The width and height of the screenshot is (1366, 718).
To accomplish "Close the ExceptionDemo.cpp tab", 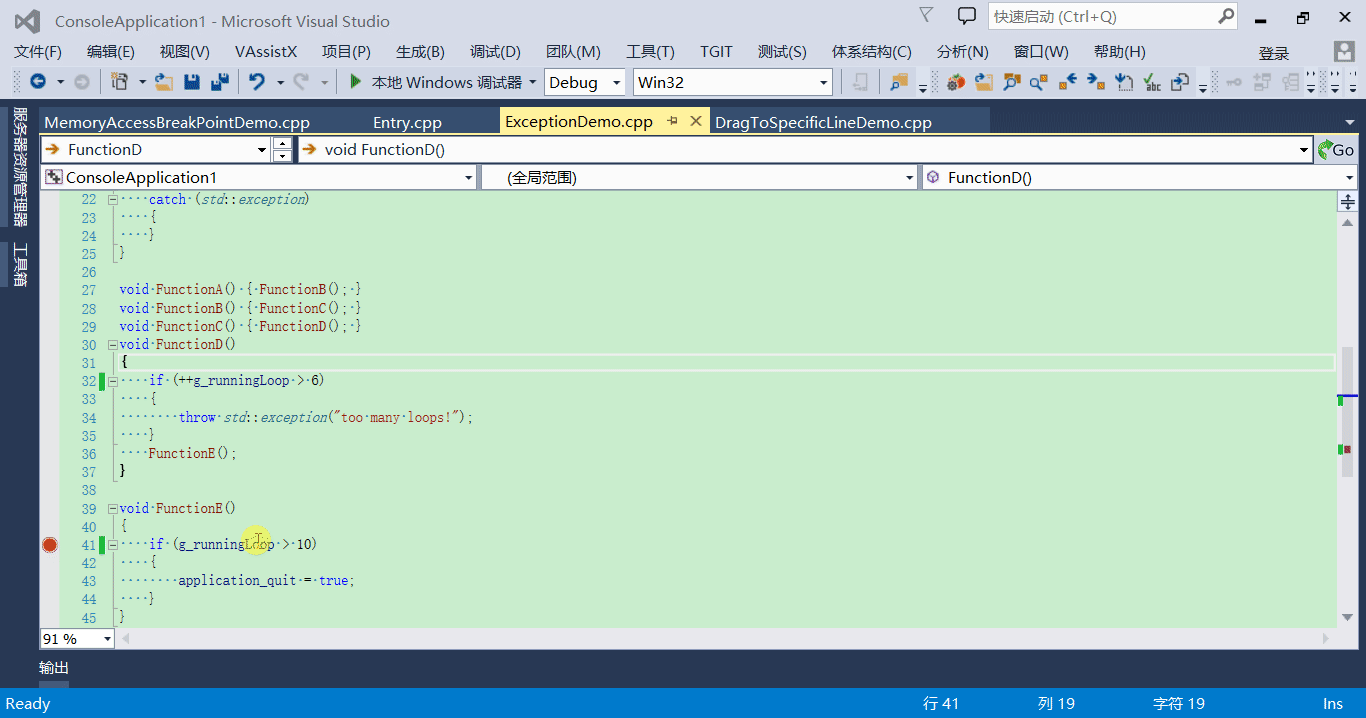I will click(x=695, y=121).
